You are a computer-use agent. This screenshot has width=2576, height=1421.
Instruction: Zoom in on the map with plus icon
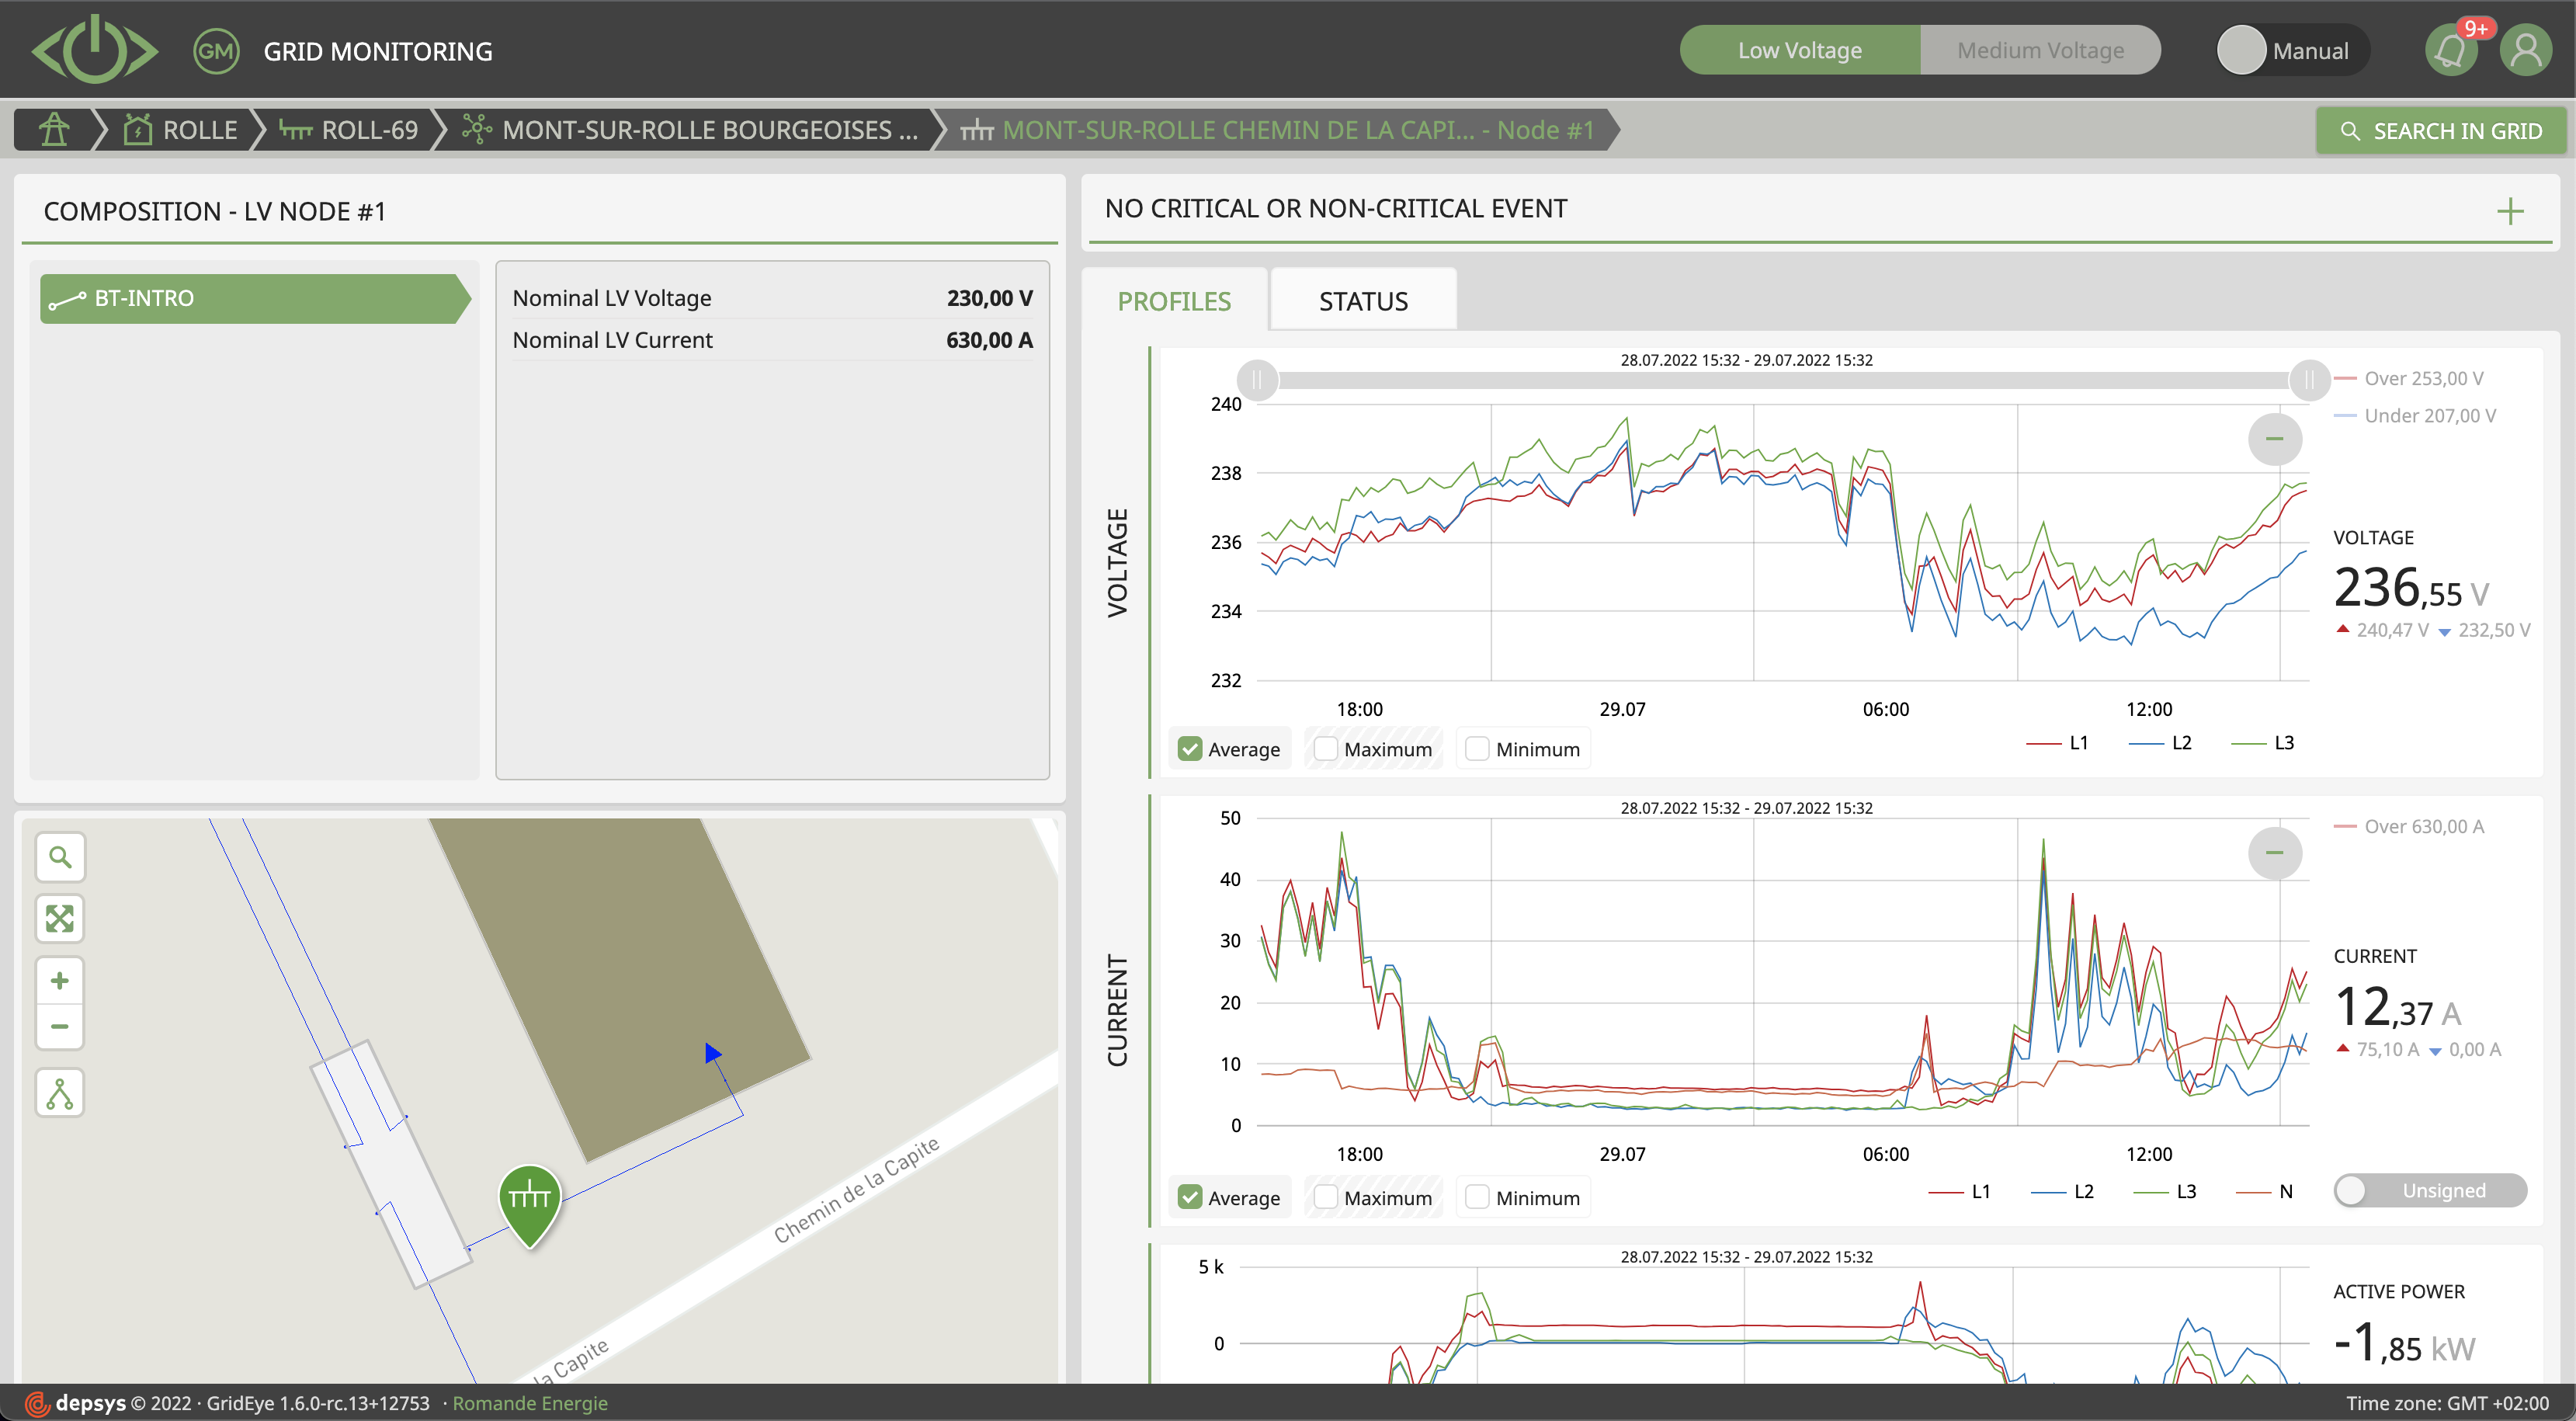pos(59,980)
